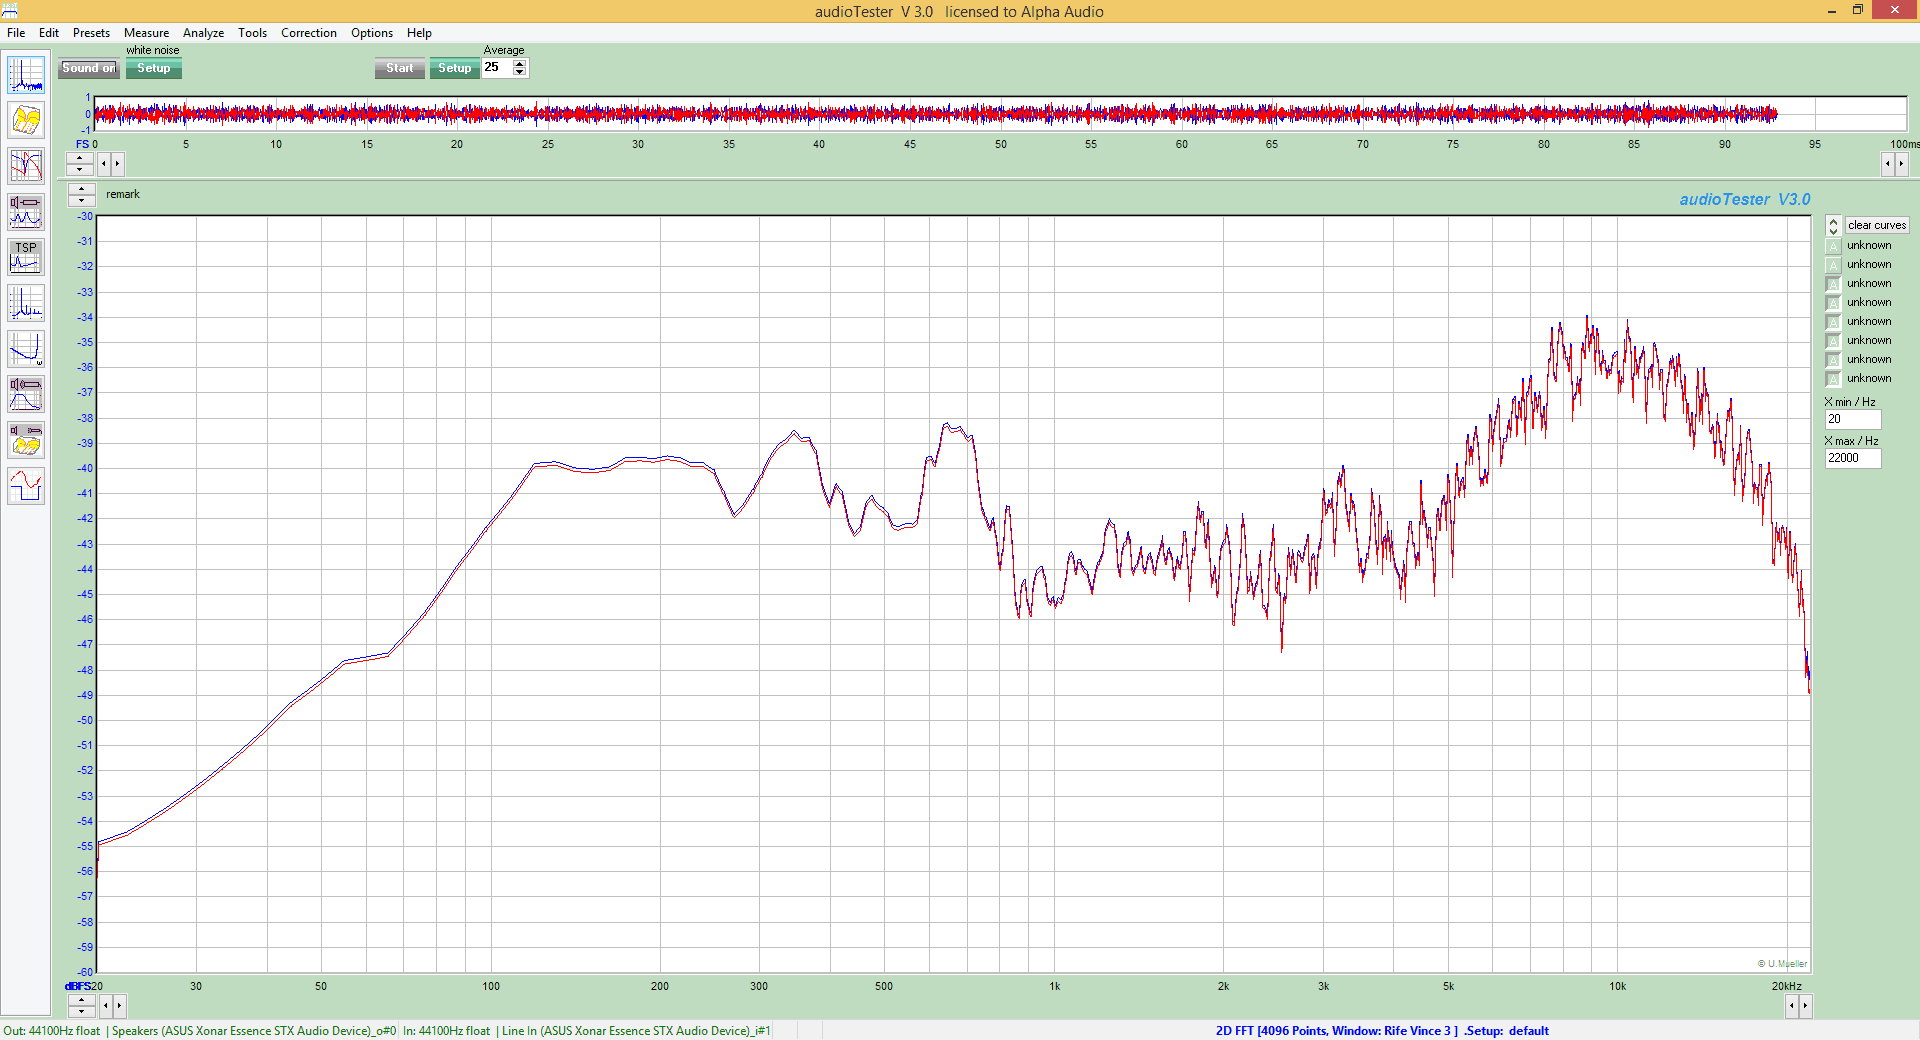The width and height of the screenshot is (1920, 1040).
Task: Open the white noise Setup button
Action: pos(153,68)
